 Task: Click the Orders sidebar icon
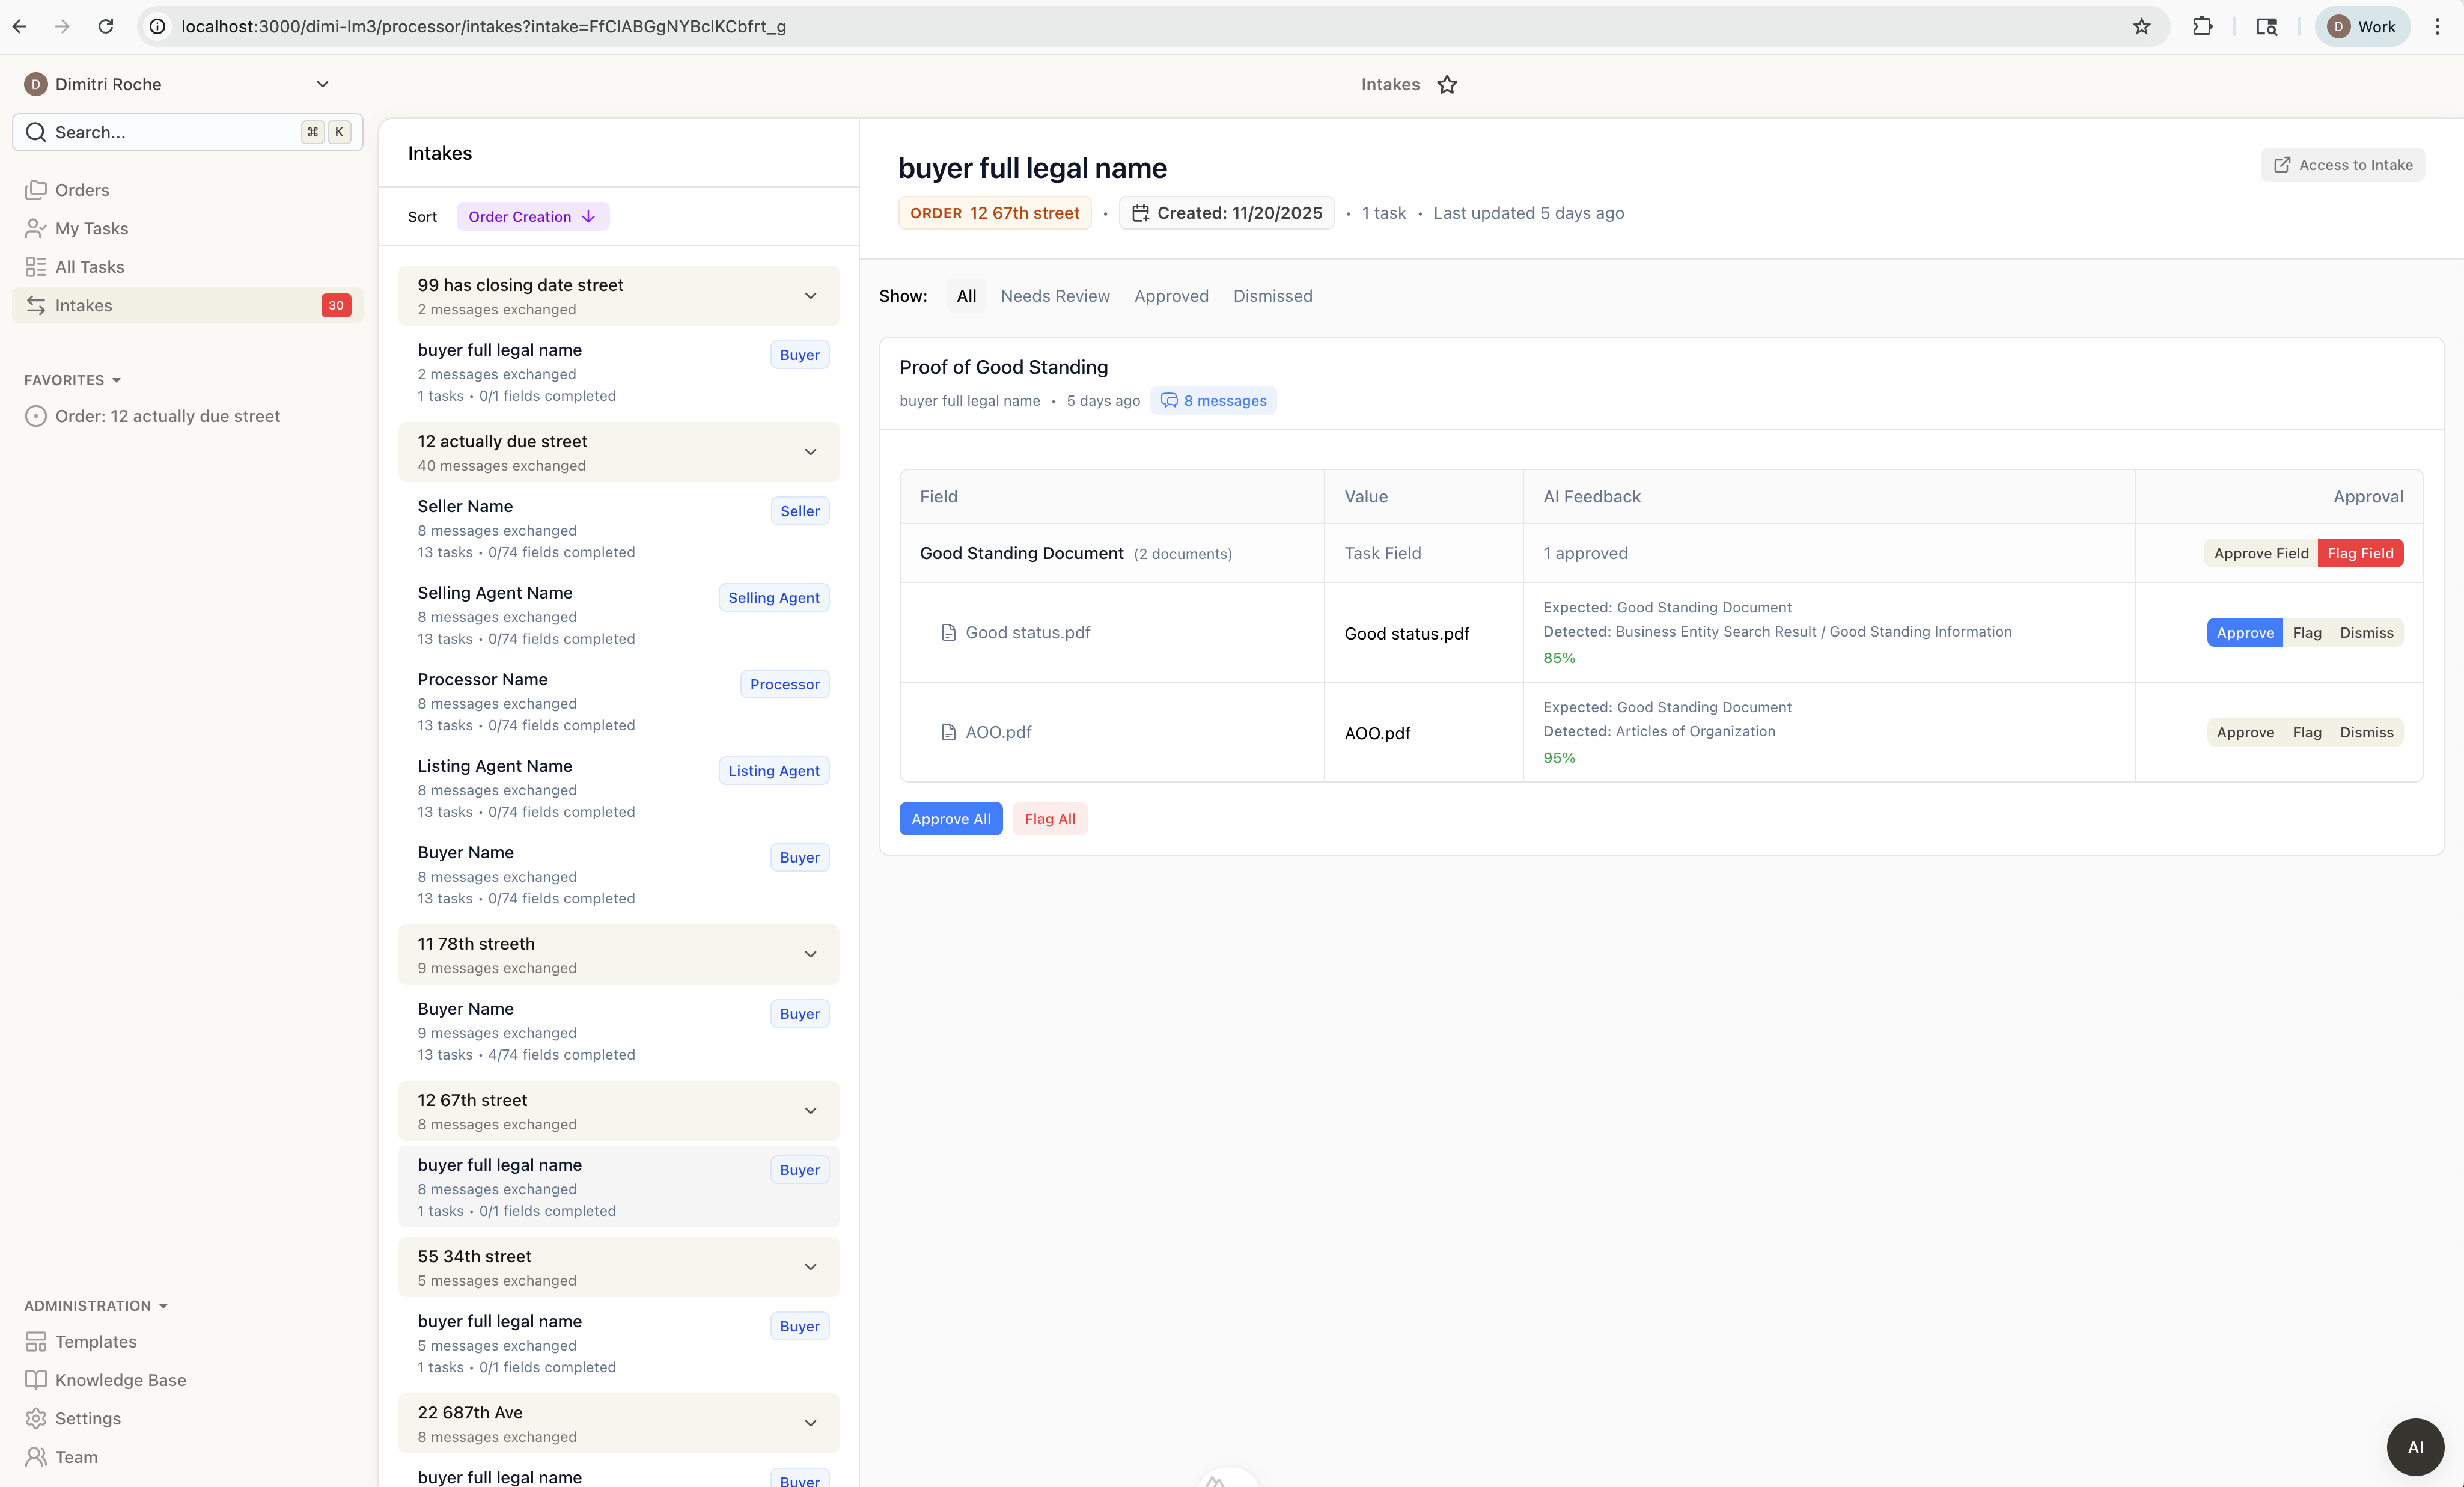pos(36,190)
